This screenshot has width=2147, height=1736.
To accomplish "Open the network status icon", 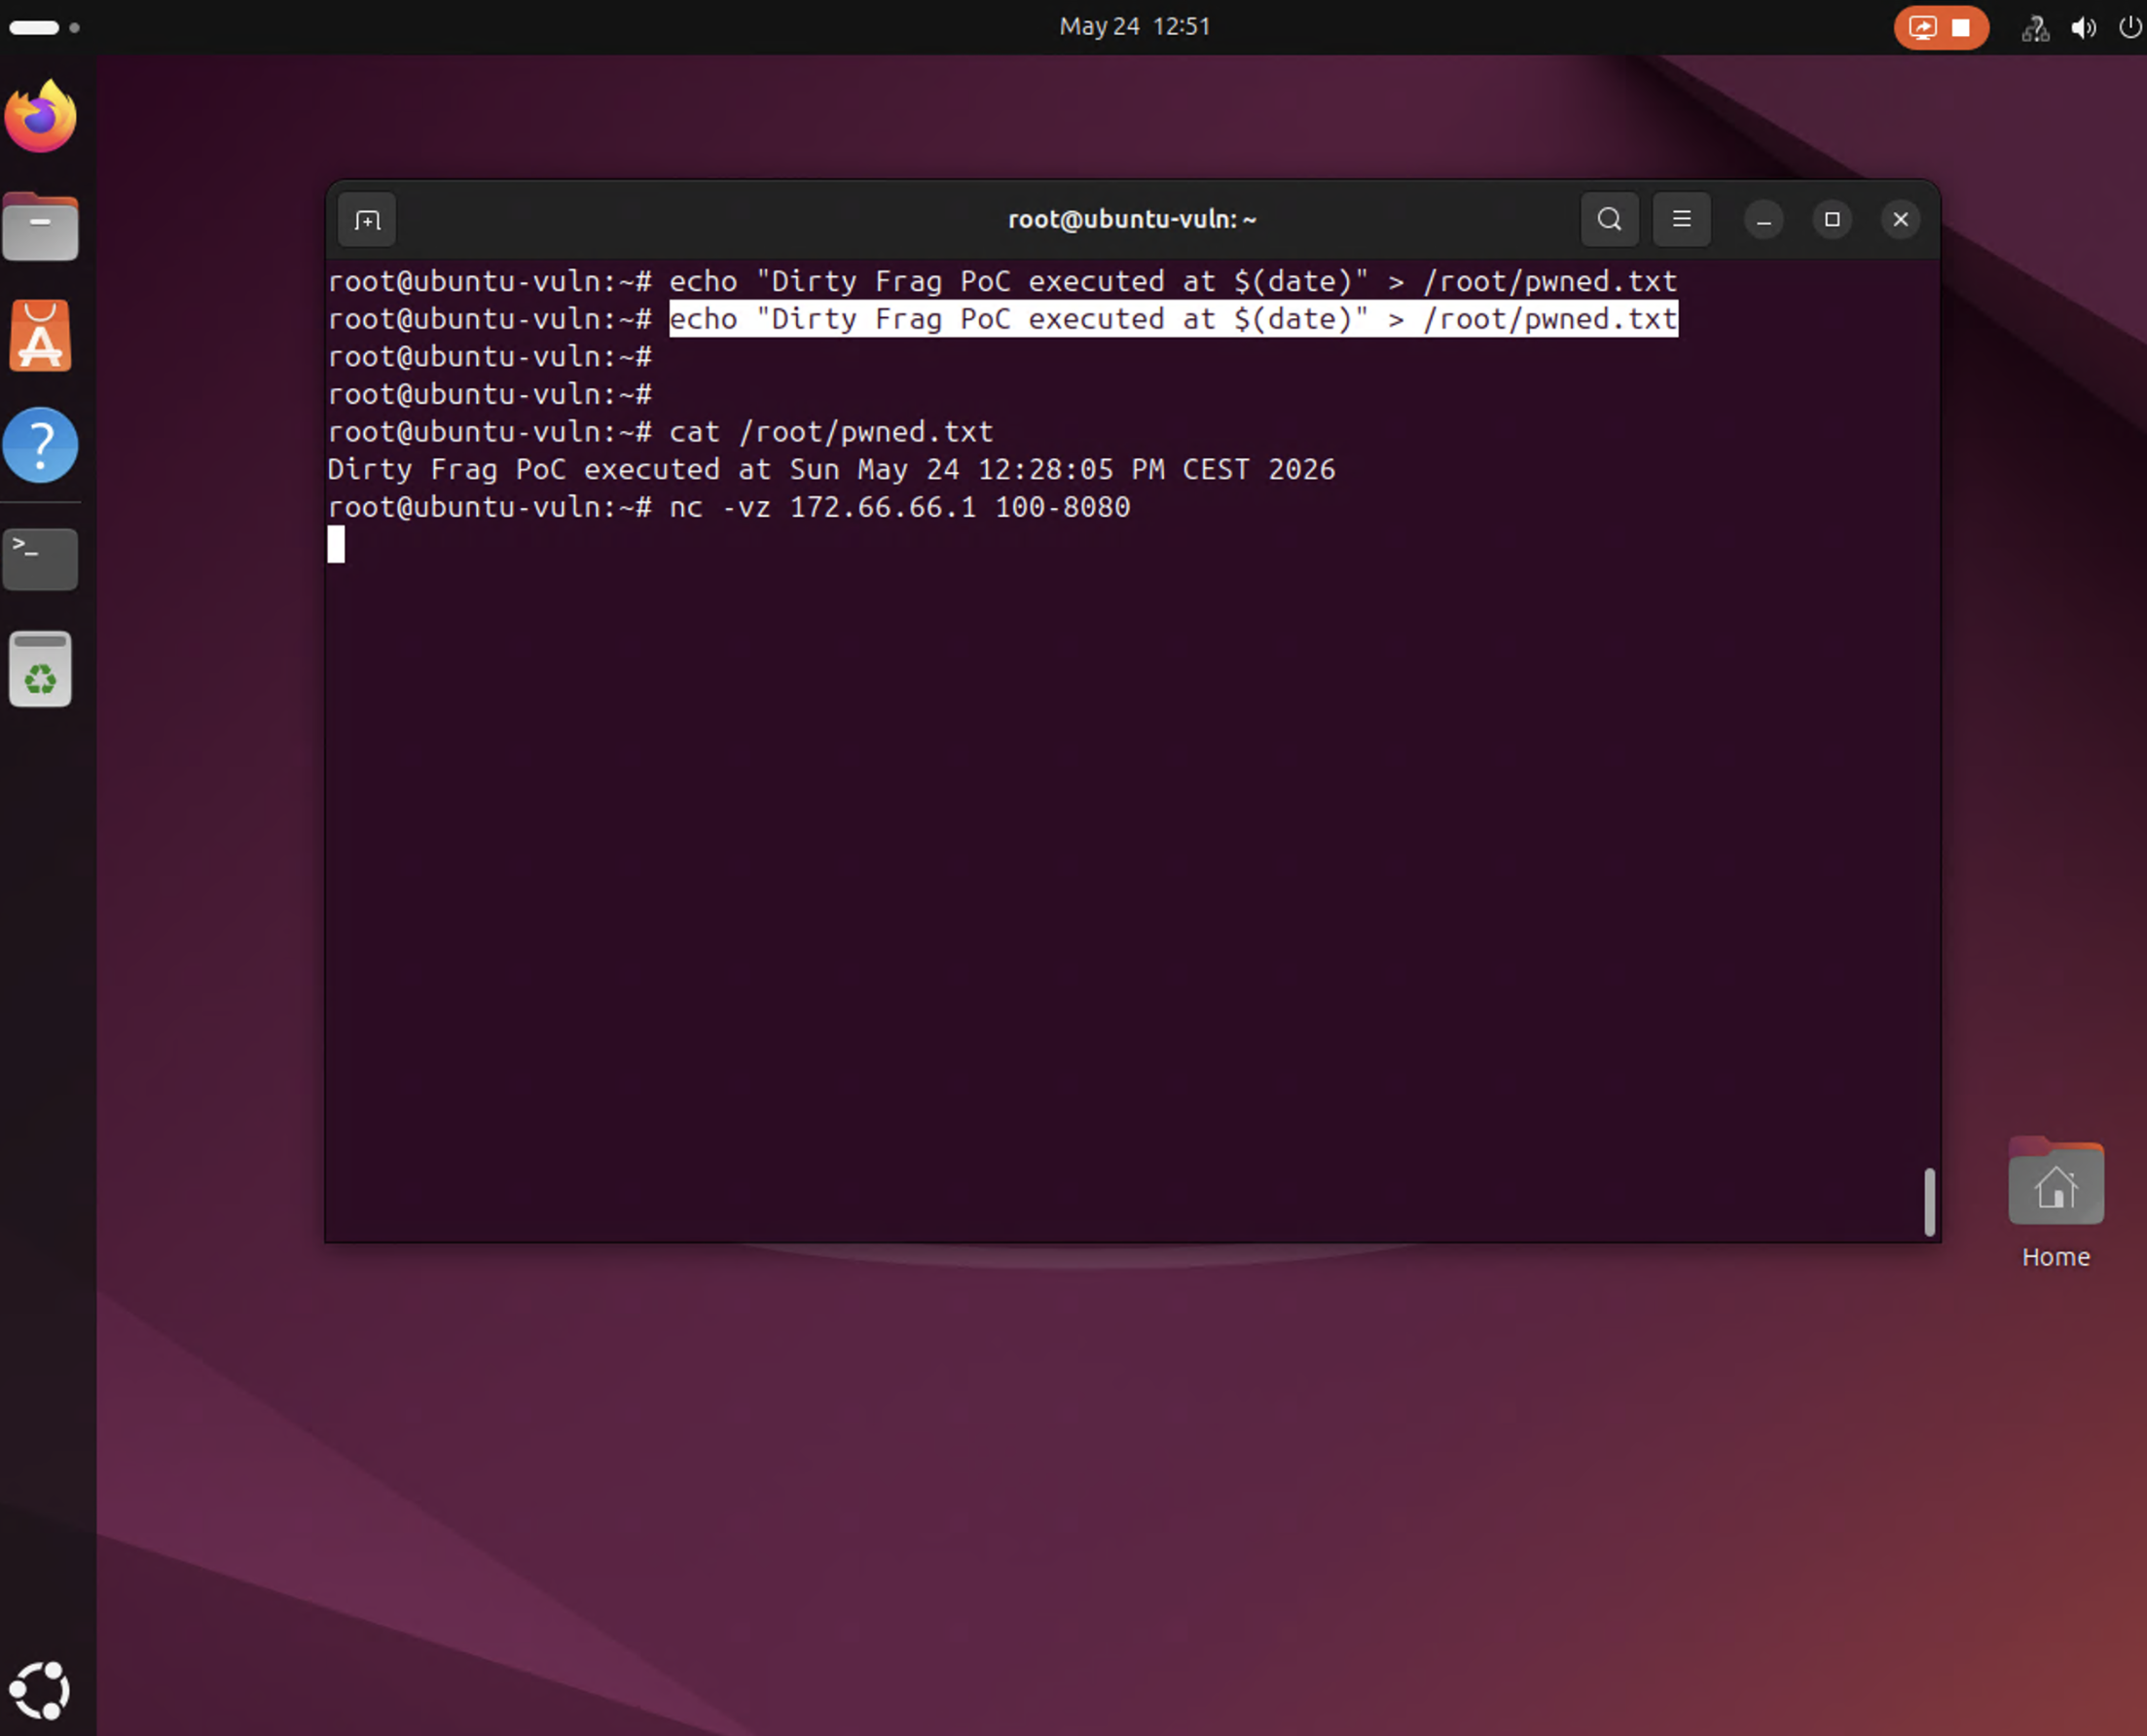I will click(2034, 28).
